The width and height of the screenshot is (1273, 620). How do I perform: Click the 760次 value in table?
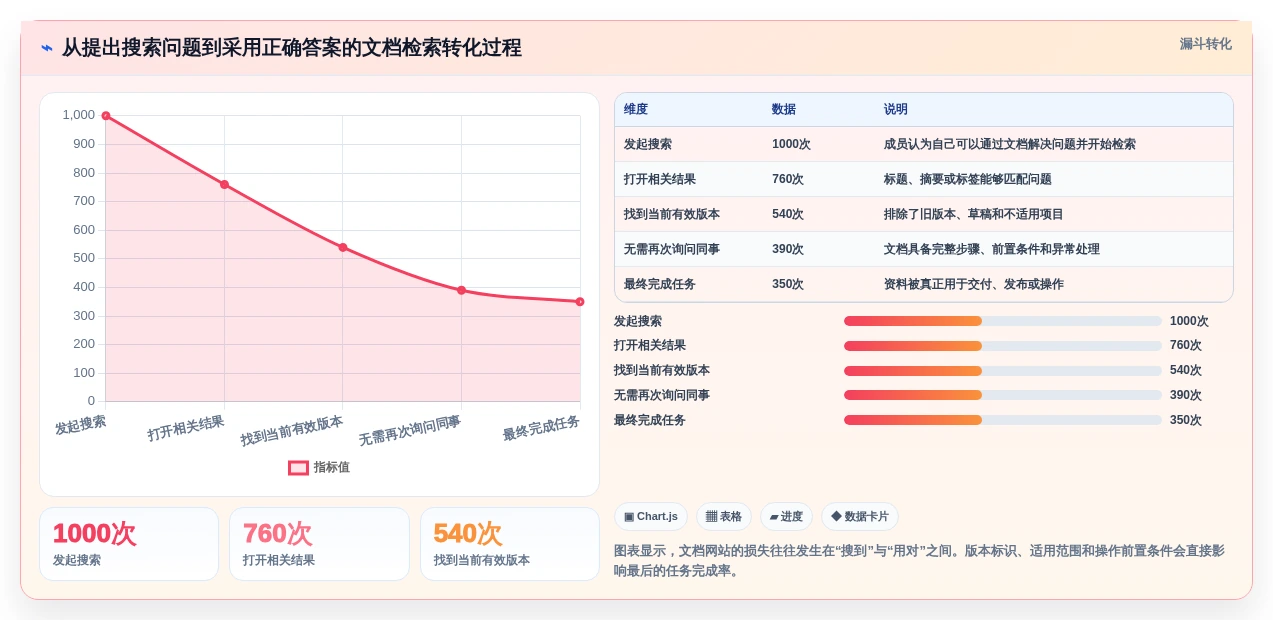pos(788,179)
